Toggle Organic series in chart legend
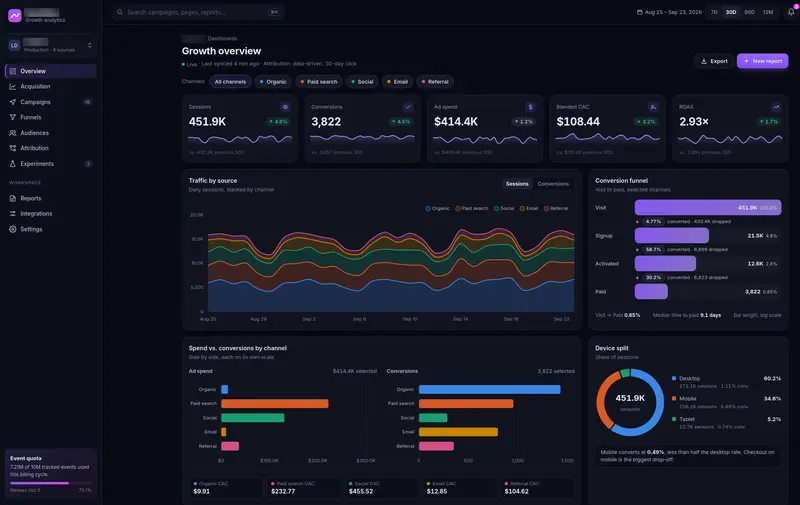This screenshot has height=505, width=800. coord(438,208)
